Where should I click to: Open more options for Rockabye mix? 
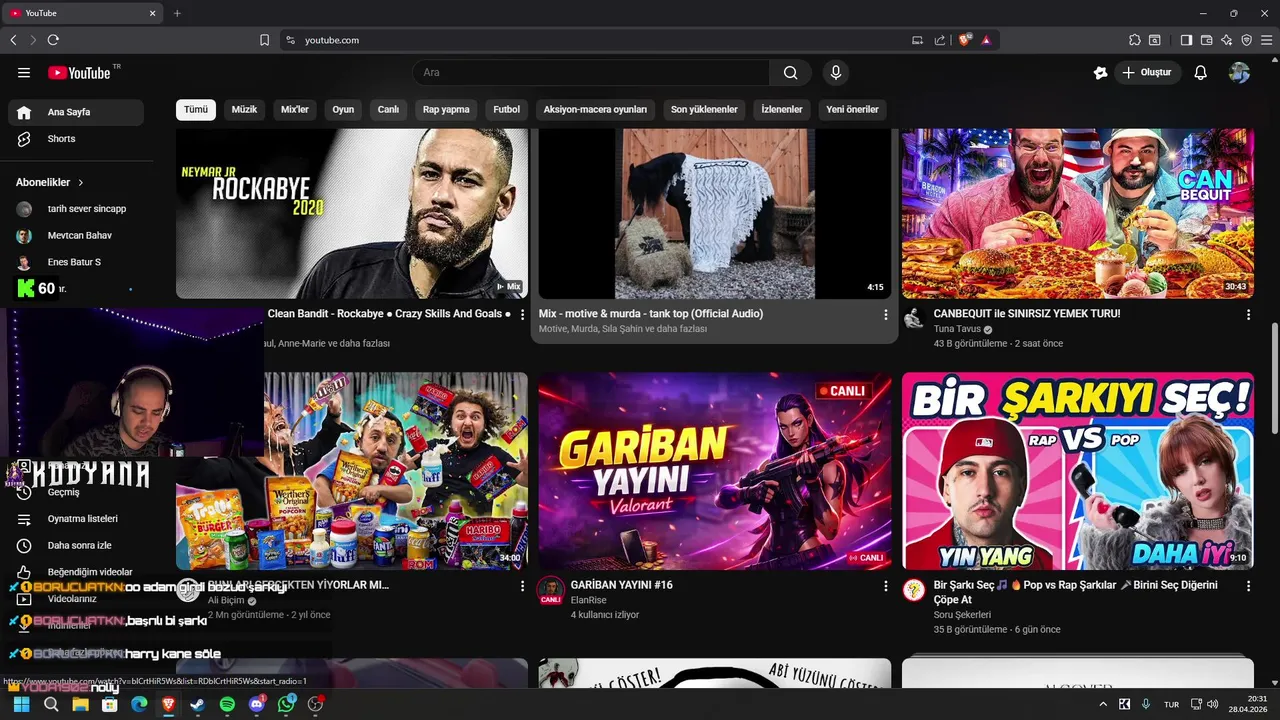click(x=522, y=314)
